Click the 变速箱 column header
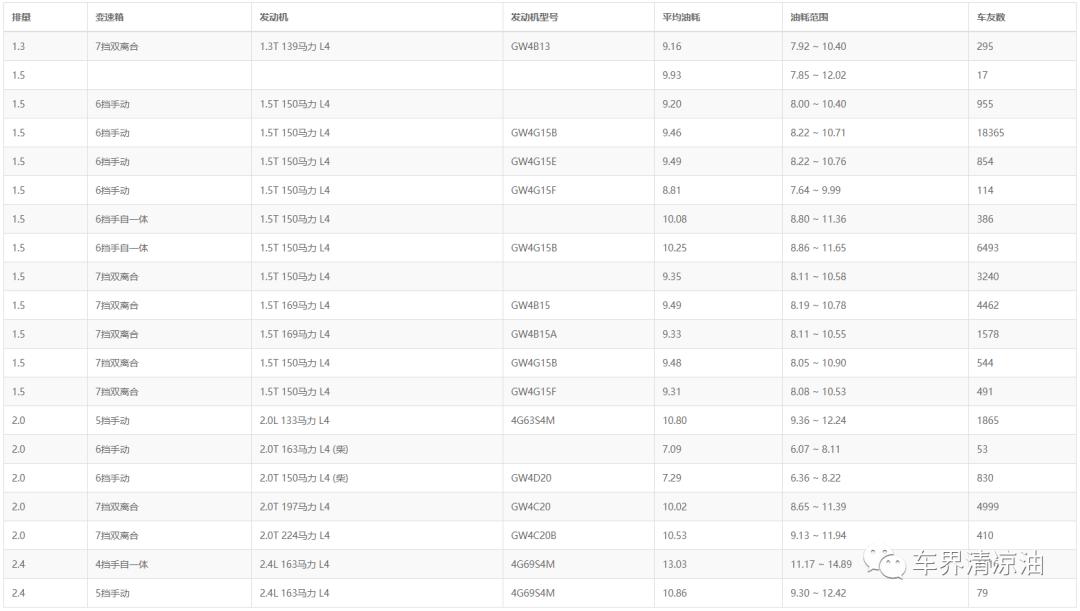The image size is (1080, 611). point(110,17)
